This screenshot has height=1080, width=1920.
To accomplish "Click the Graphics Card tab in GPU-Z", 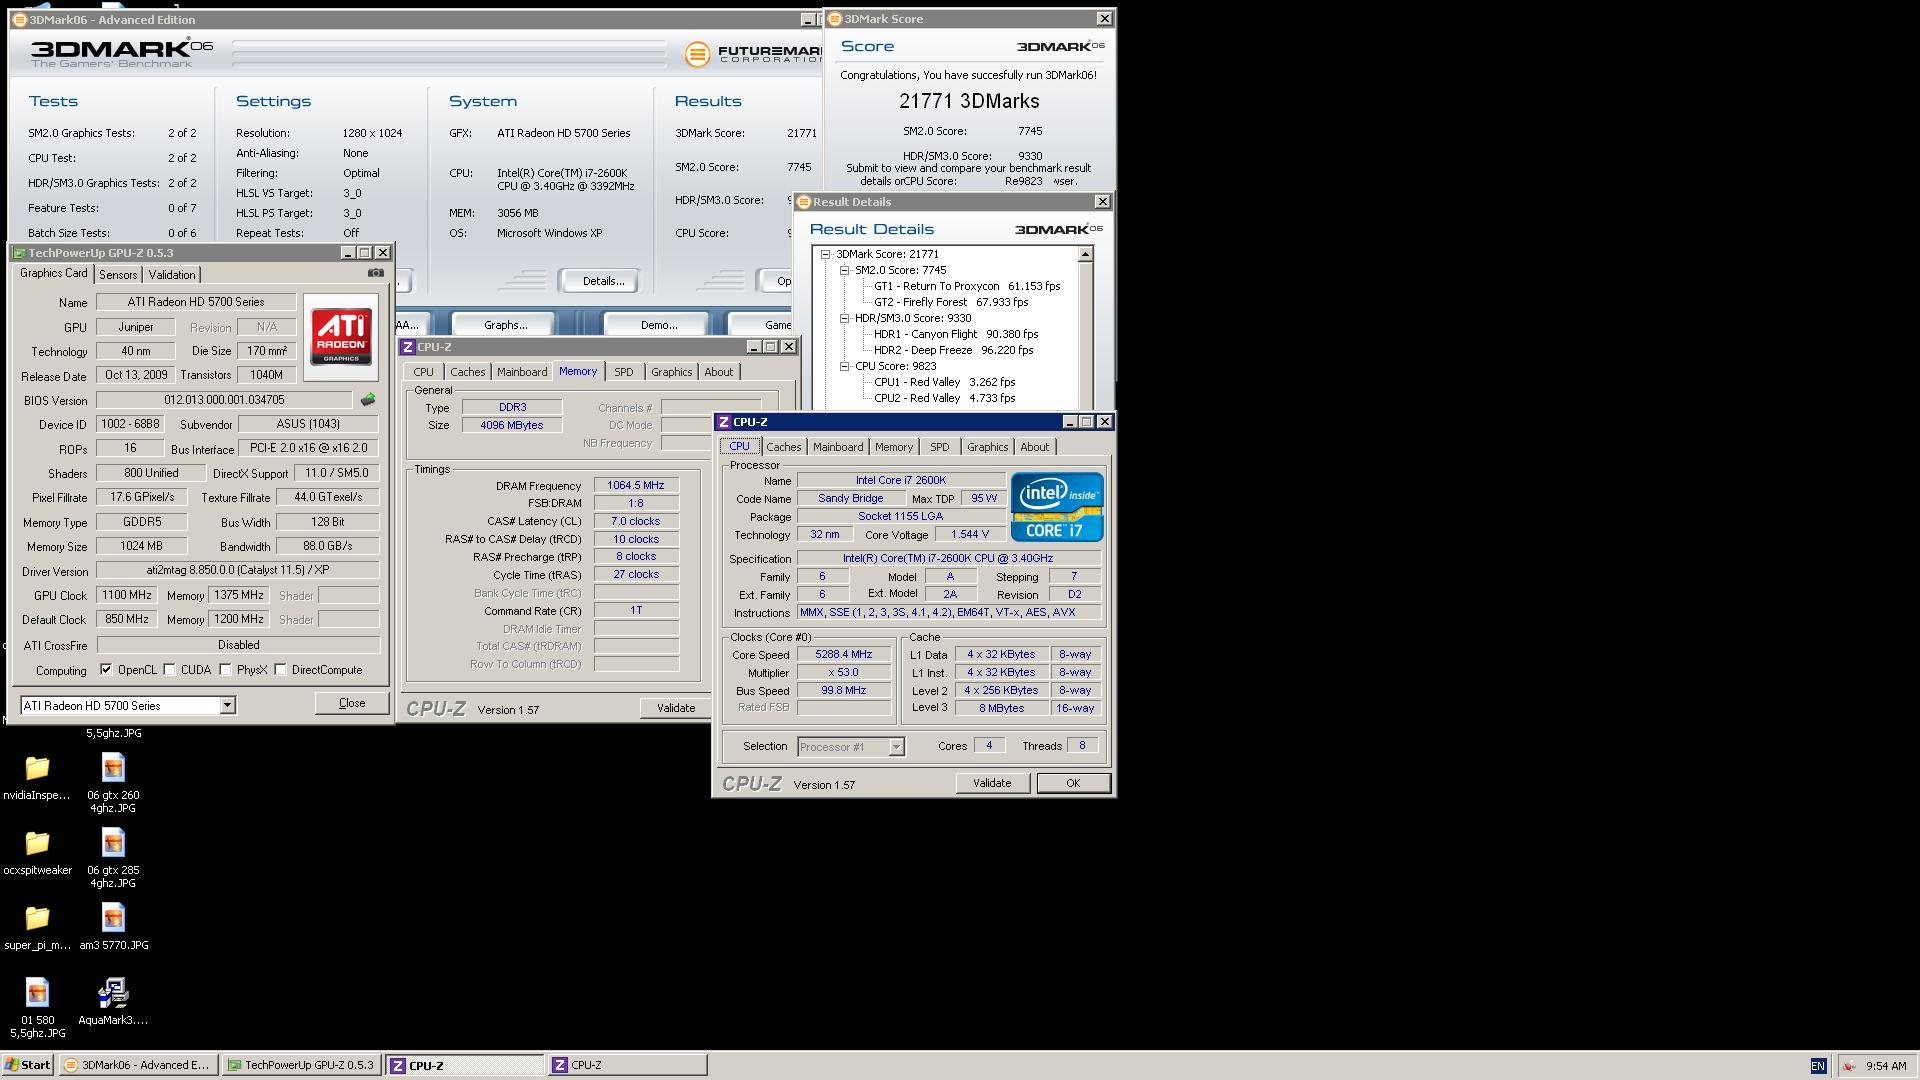I will pyautogui.click(x=54, y=274).
